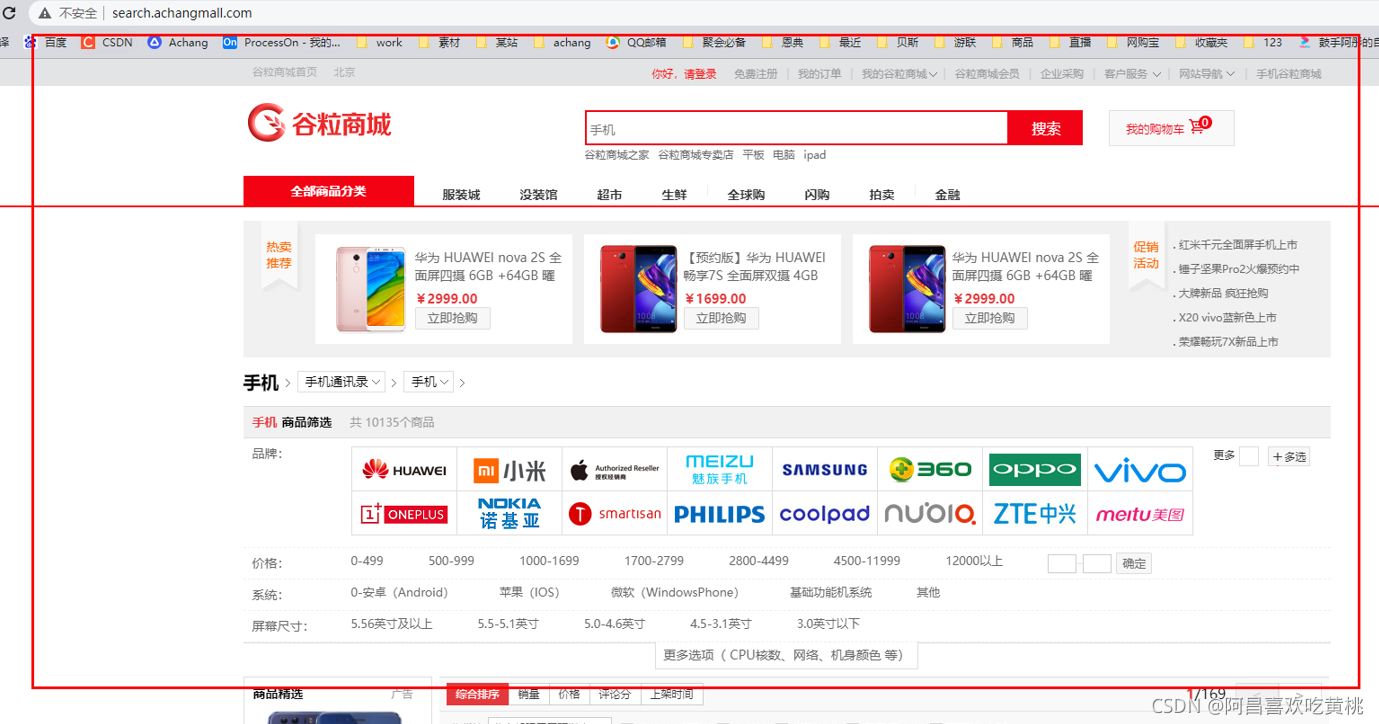This screenshot has height=724, width=1379.
Task: Expand 更多选项 (CPU核数、网络、机身颜色)
Action: coord(784,655)
